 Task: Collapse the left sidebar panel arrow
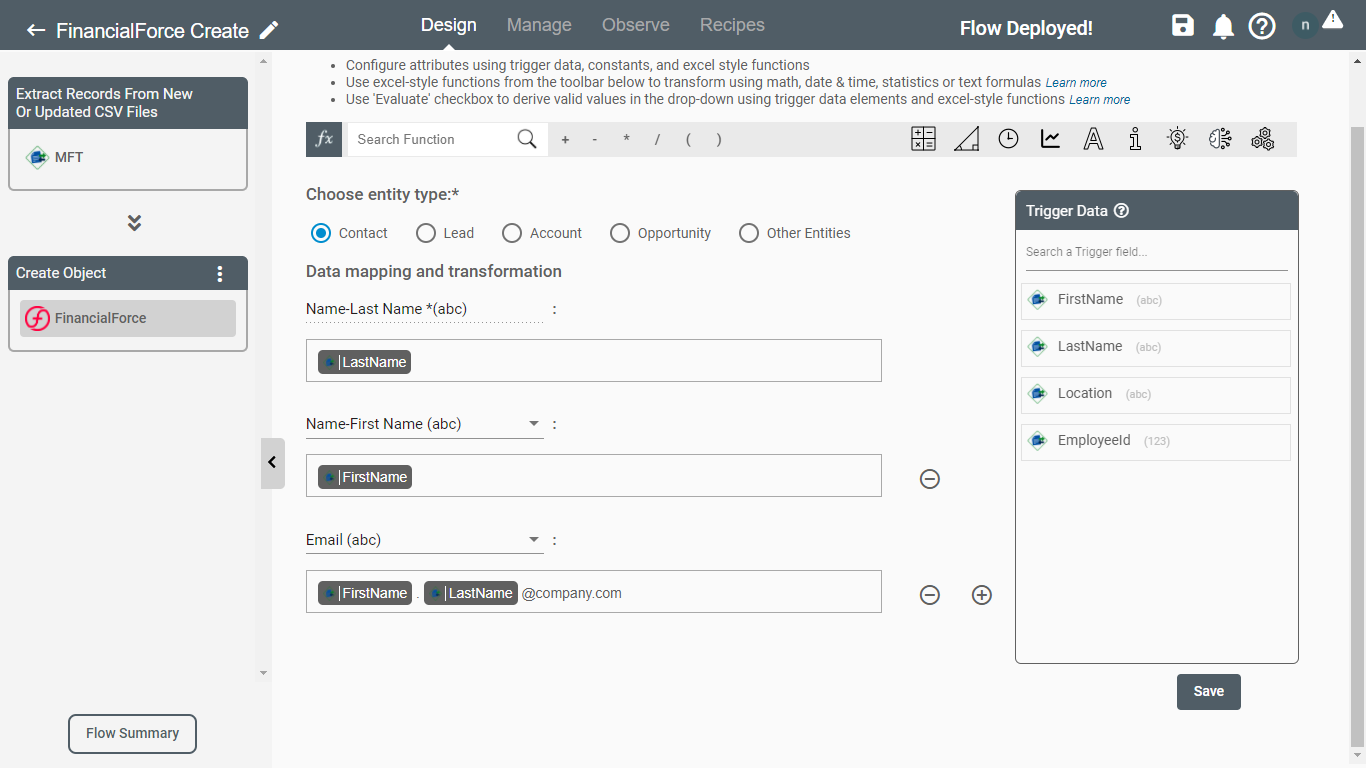[x=272, y=463]
